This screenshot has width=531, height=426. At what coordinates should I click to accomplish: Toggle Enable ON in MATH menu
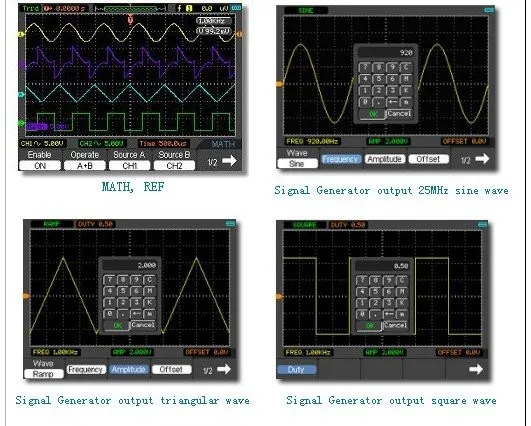click(x=40, y=166)
